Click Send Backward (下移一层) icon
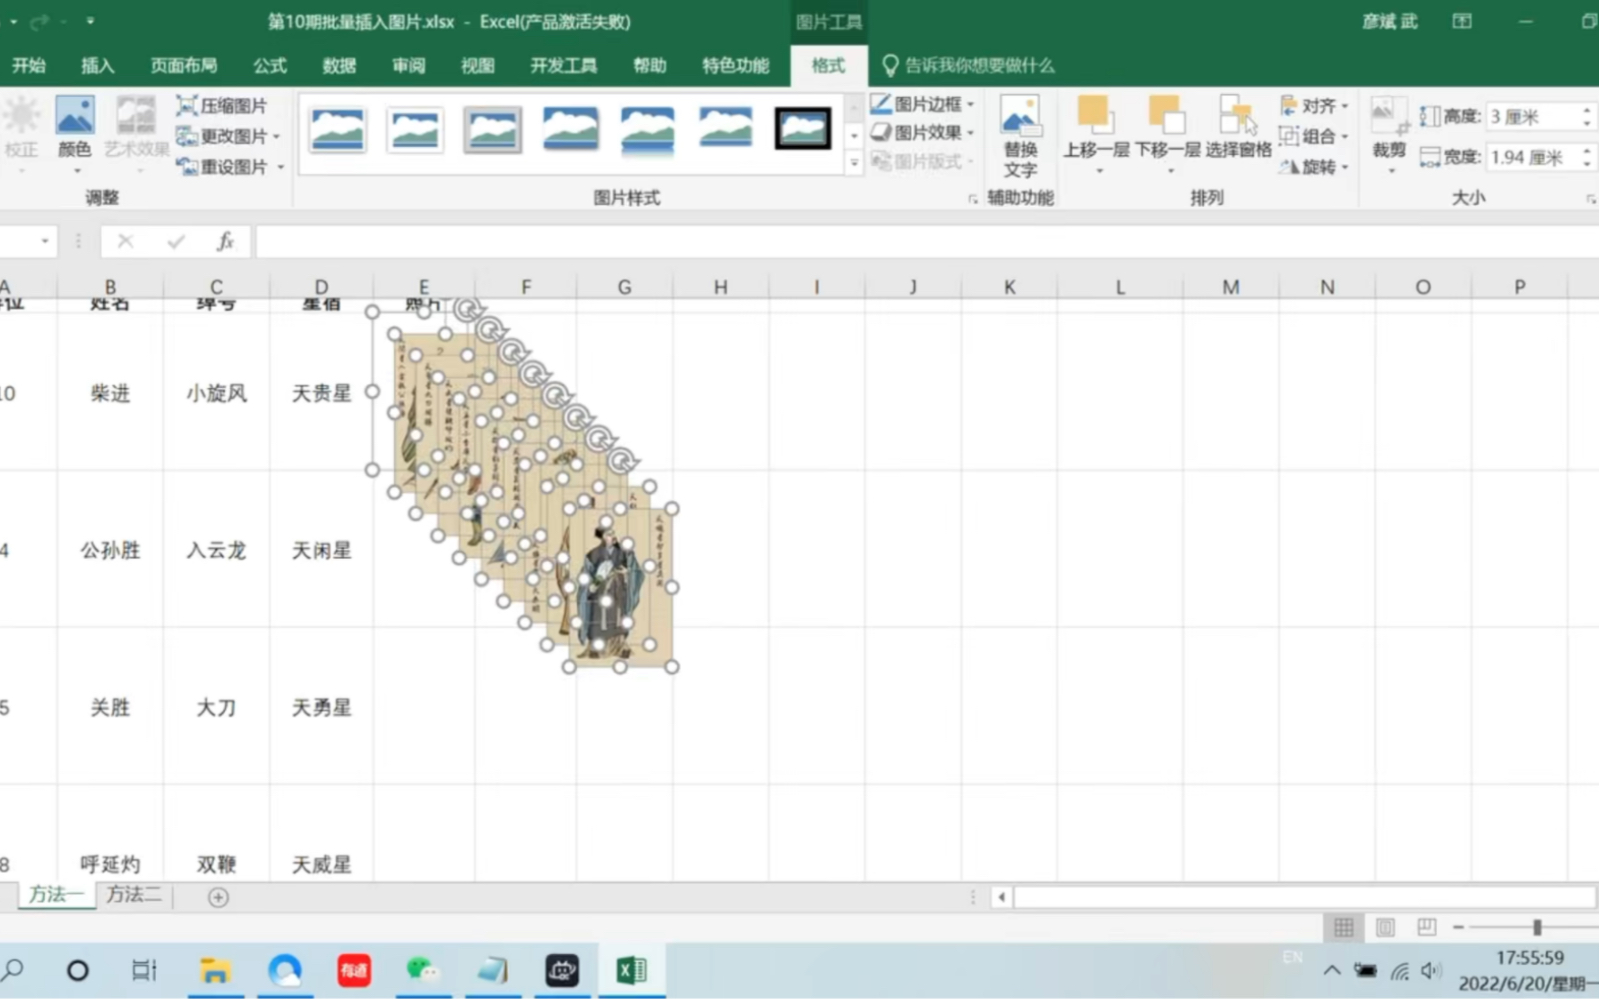Image resolution: width=1599 pixels, height=999 pixels. click(1167, 116)
